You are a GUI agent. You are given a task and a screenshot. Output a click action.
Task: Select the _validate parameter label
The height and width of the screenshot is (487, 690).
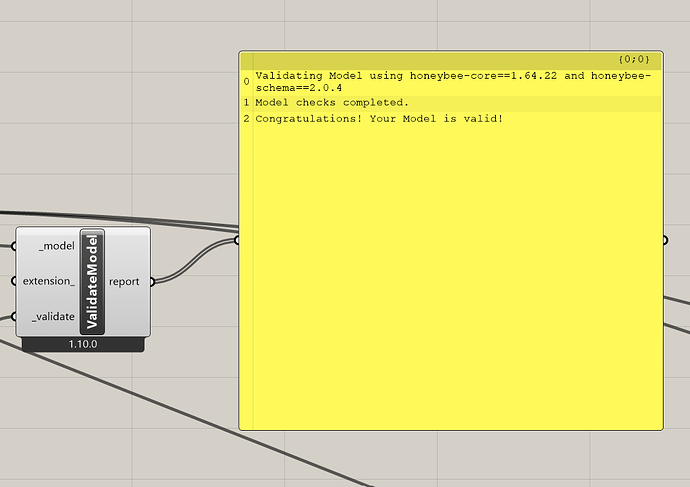[x=53, y=316]
